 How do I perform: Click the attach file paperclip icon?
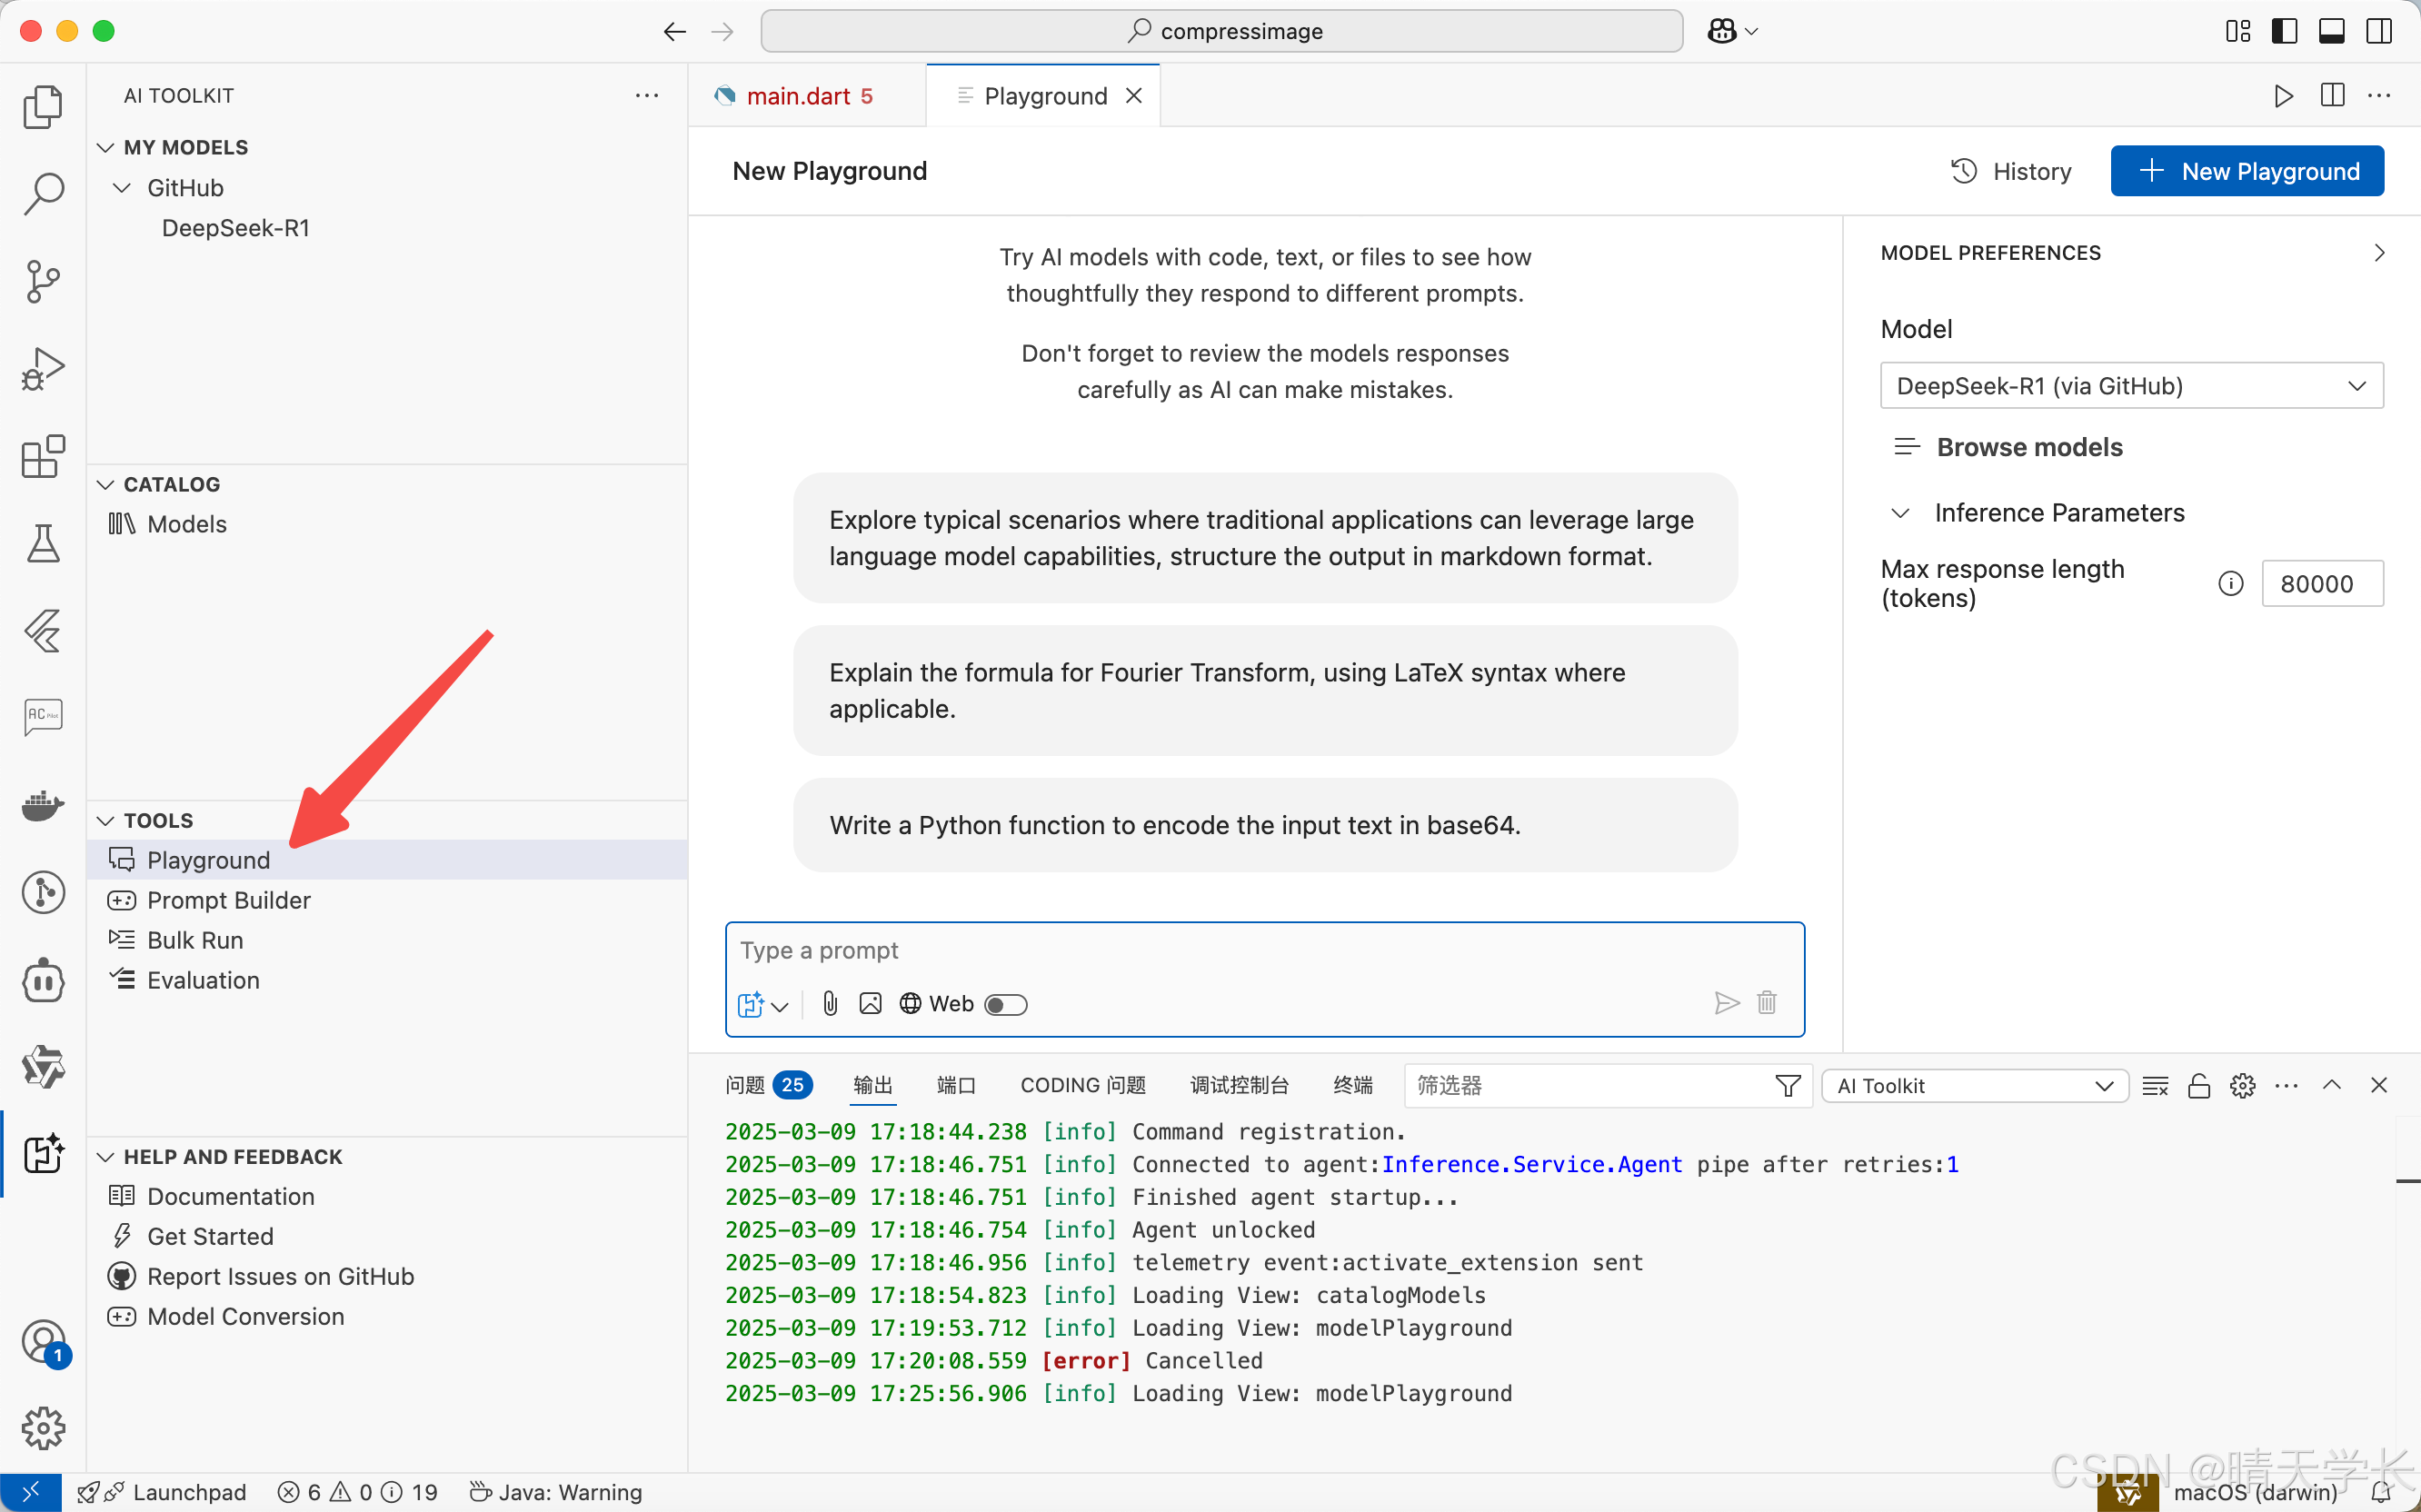(830, 1003)
